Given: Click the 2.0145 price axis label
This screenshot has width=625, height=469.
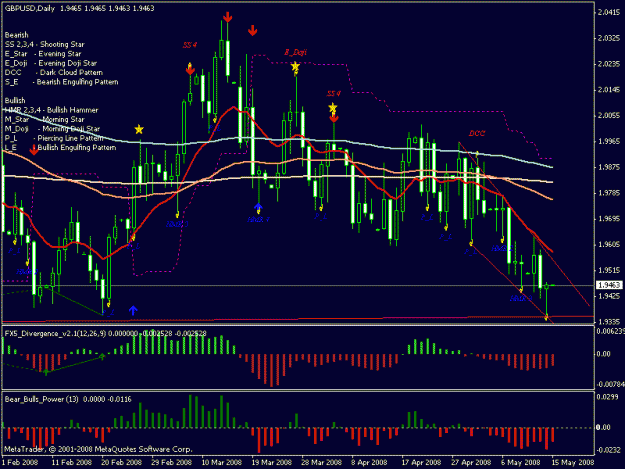Looking at the screenshot, I should 609,90.
